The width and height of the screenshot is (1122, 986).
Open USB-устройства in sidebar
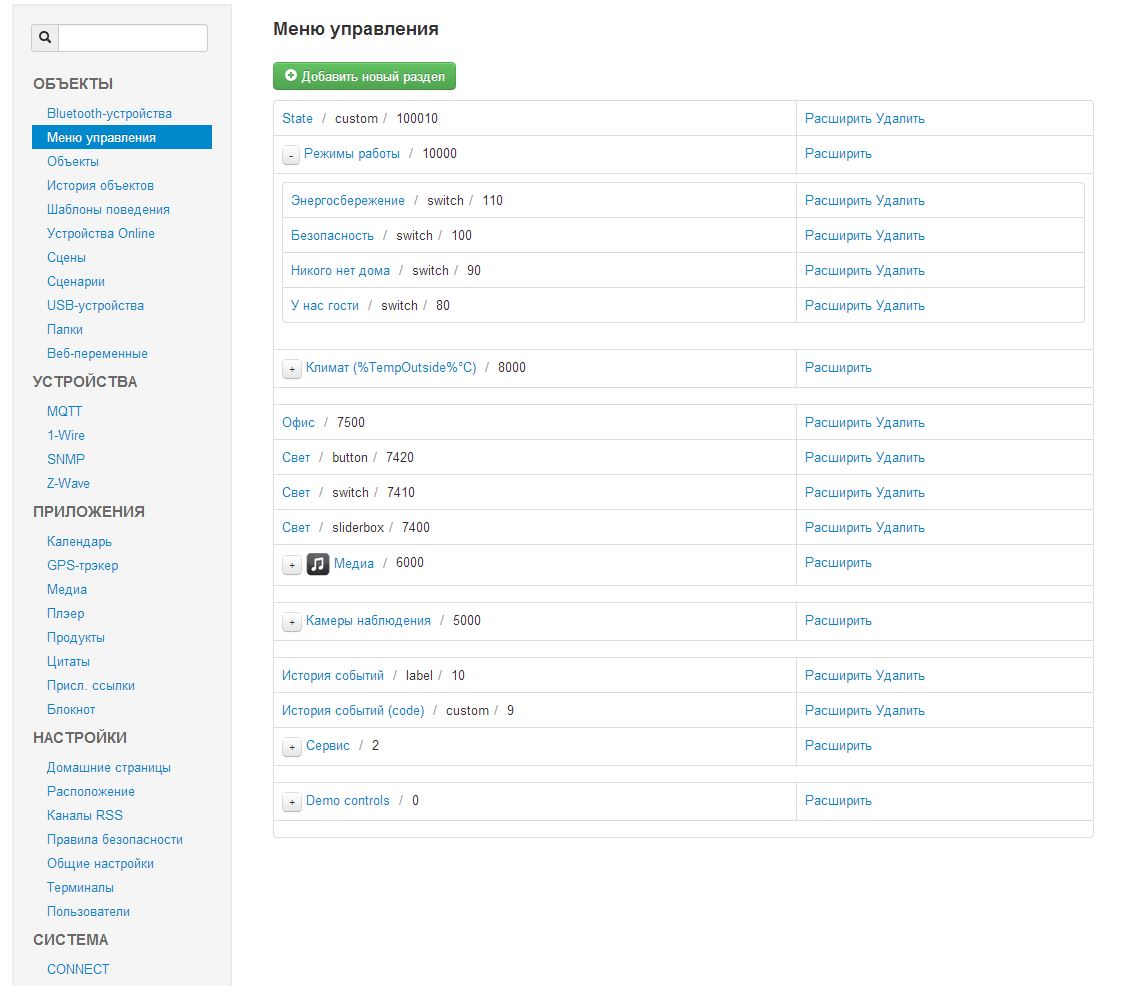pyautogui.click(x=95, y=306)
